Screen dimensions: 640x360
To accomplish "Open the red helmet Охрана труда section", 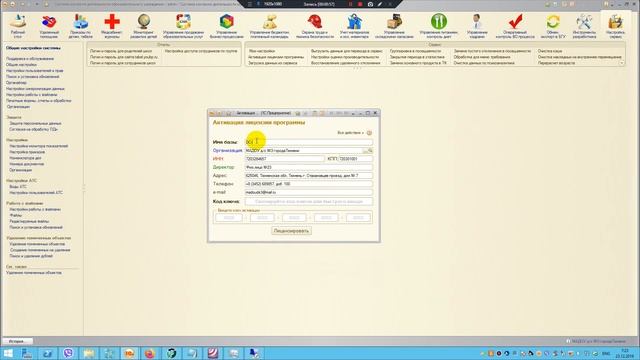I will click(x=315, y=26).
